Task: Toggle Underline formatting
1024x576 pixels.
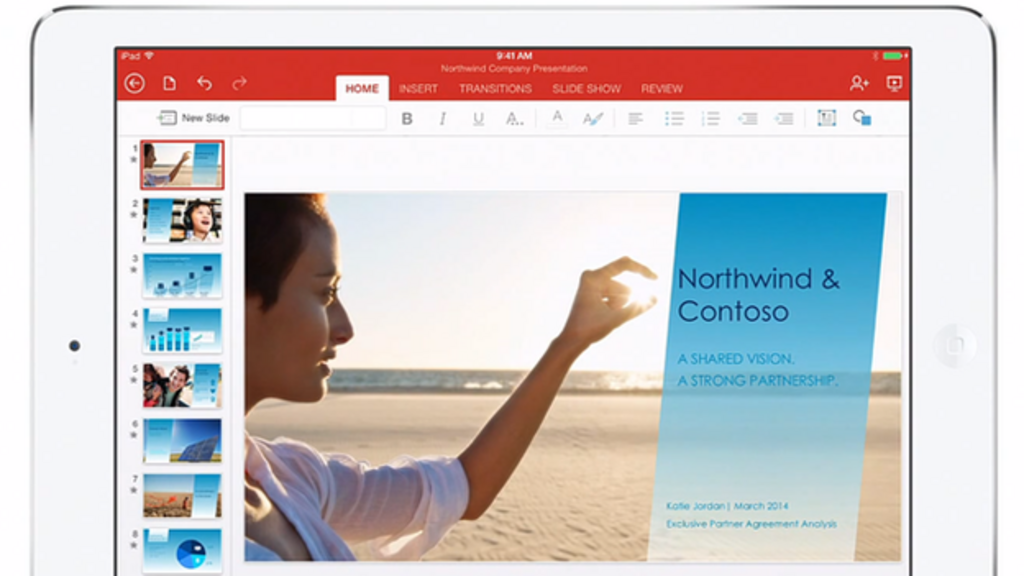Action: 478,118
